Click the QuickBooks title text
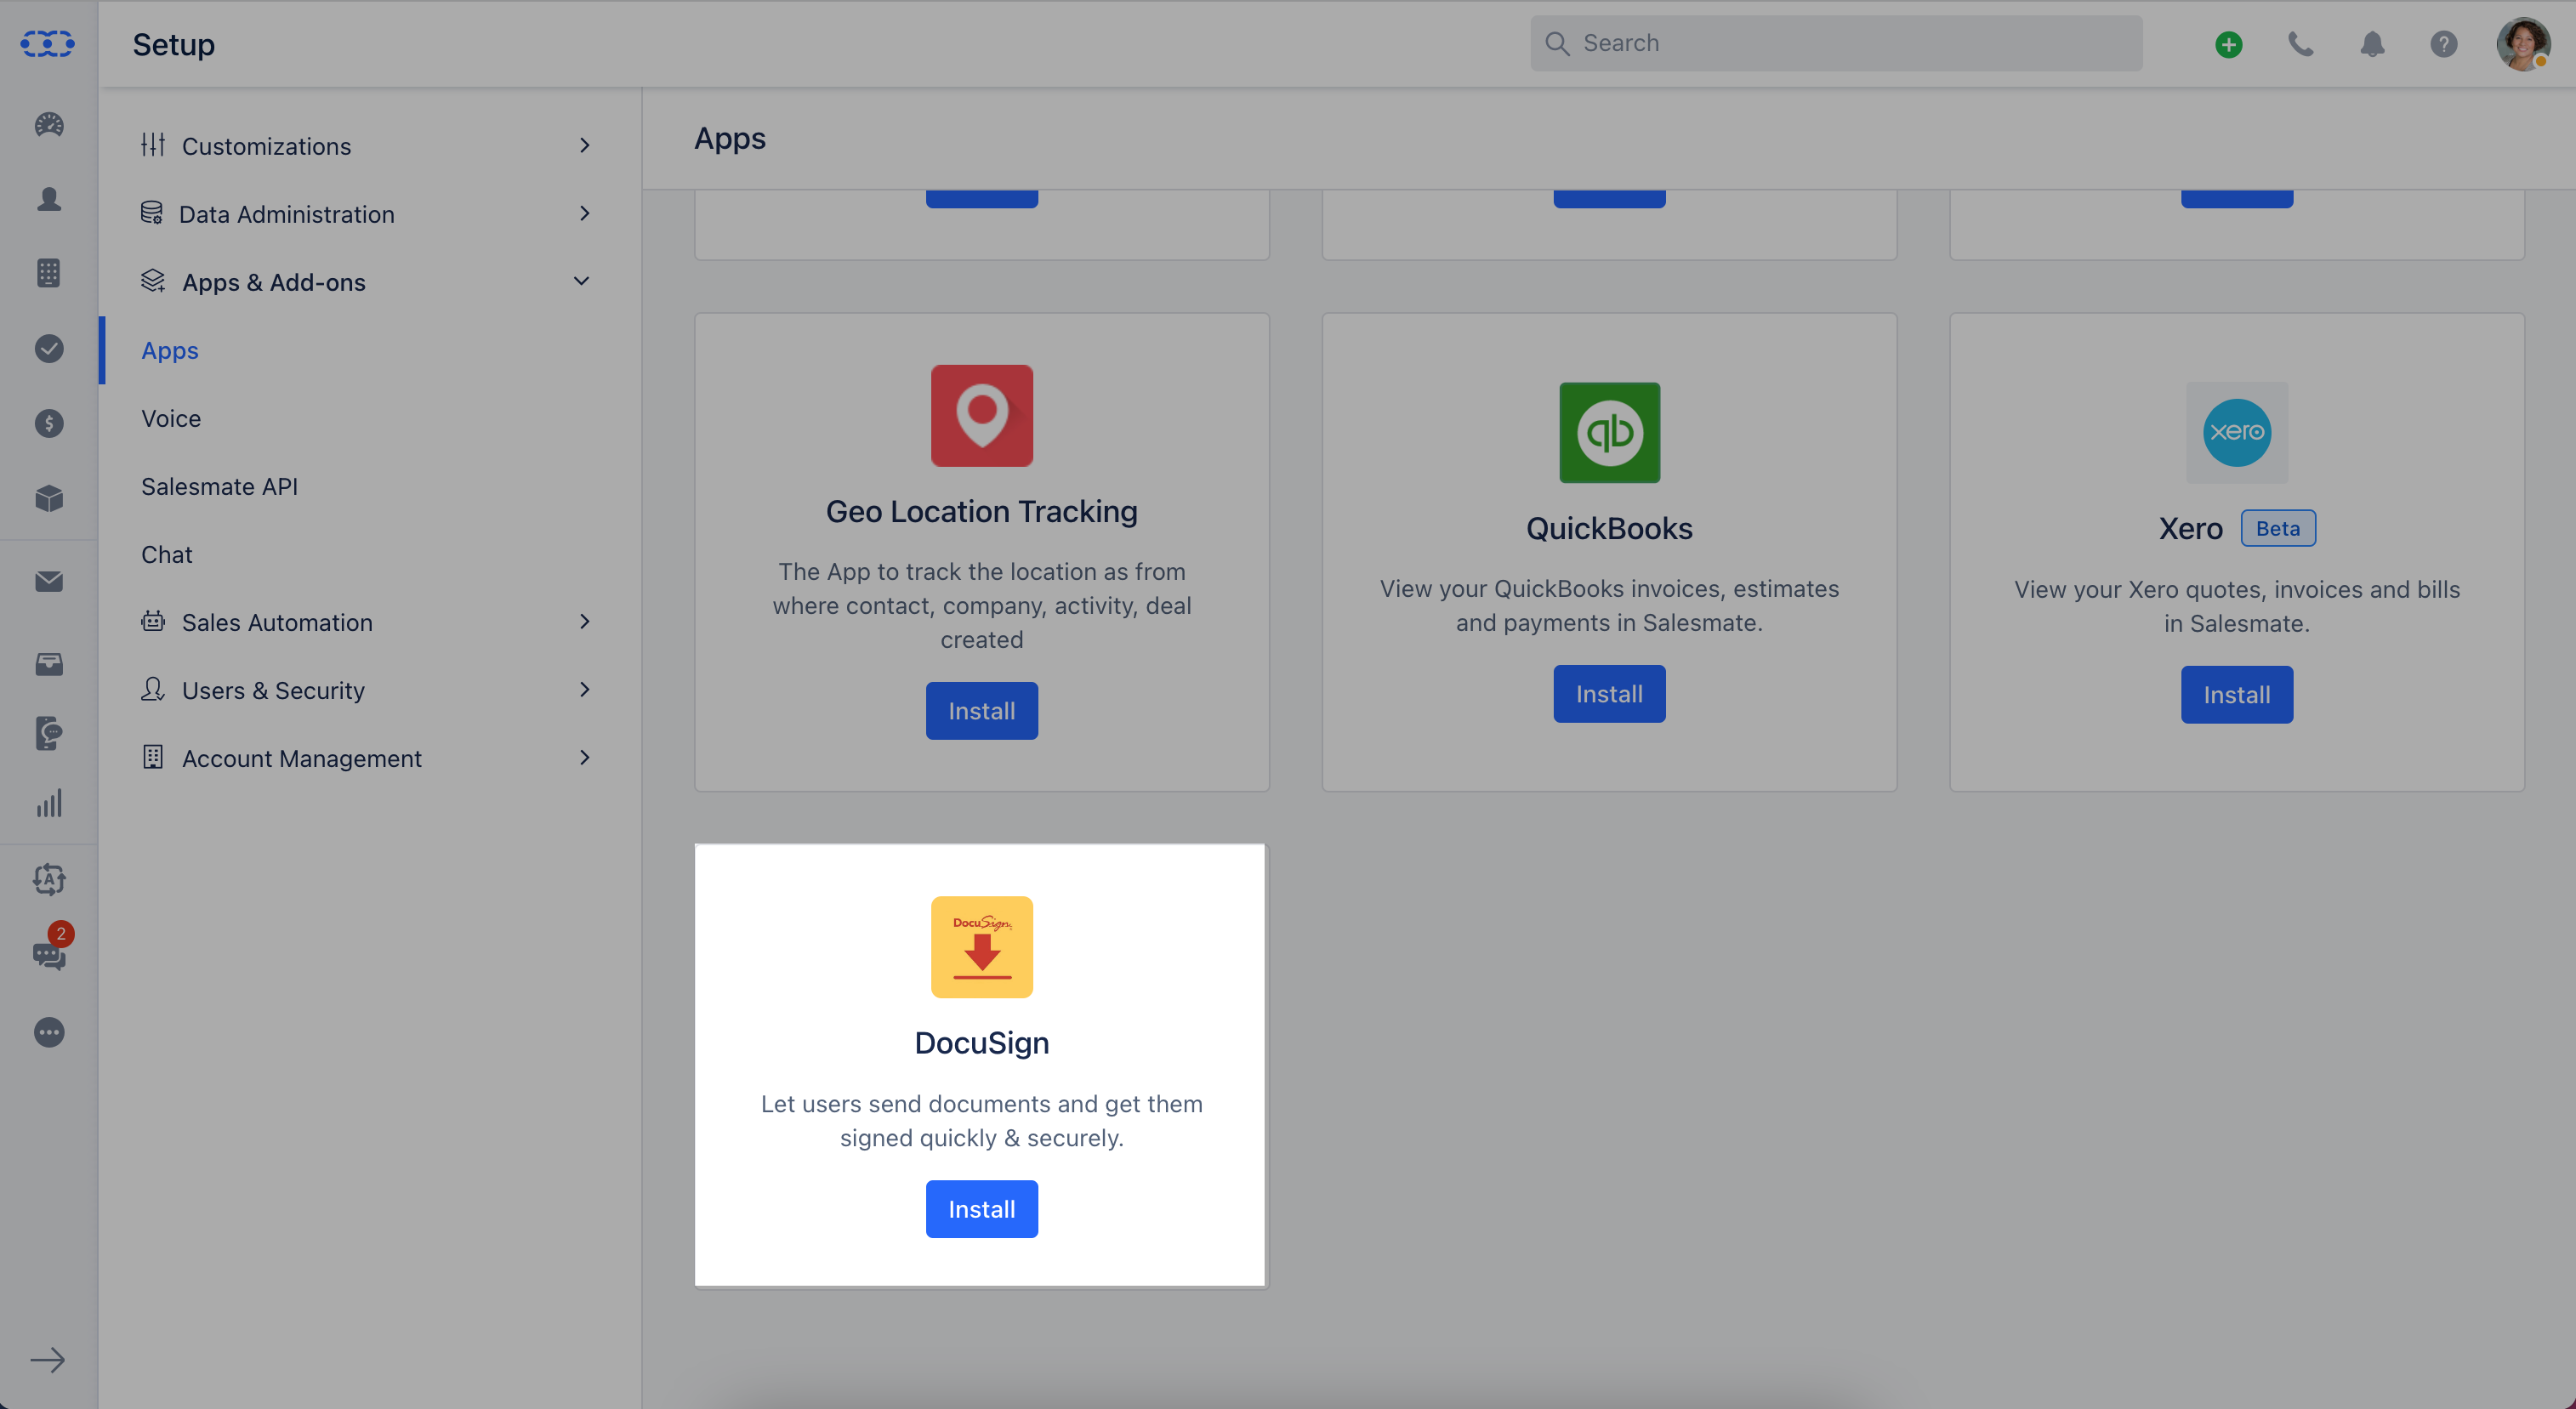The width and height of the screenshot is (2576, 1409). (1609, 528)
